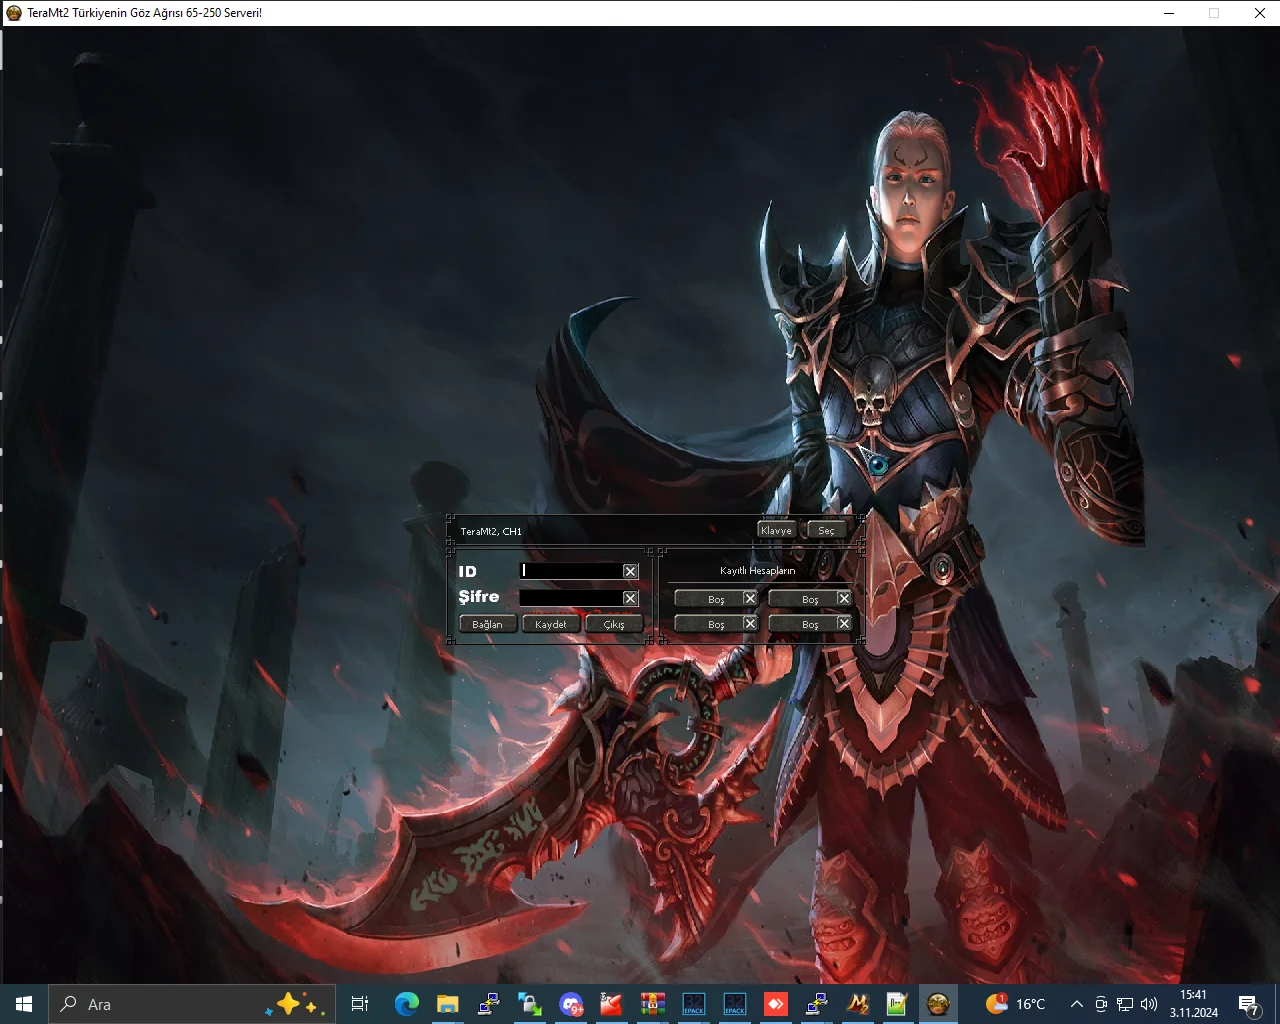The image size is (1280, 1024).
Task: Open the 15:41 clock and calendar
Action: (1194, 1004)
